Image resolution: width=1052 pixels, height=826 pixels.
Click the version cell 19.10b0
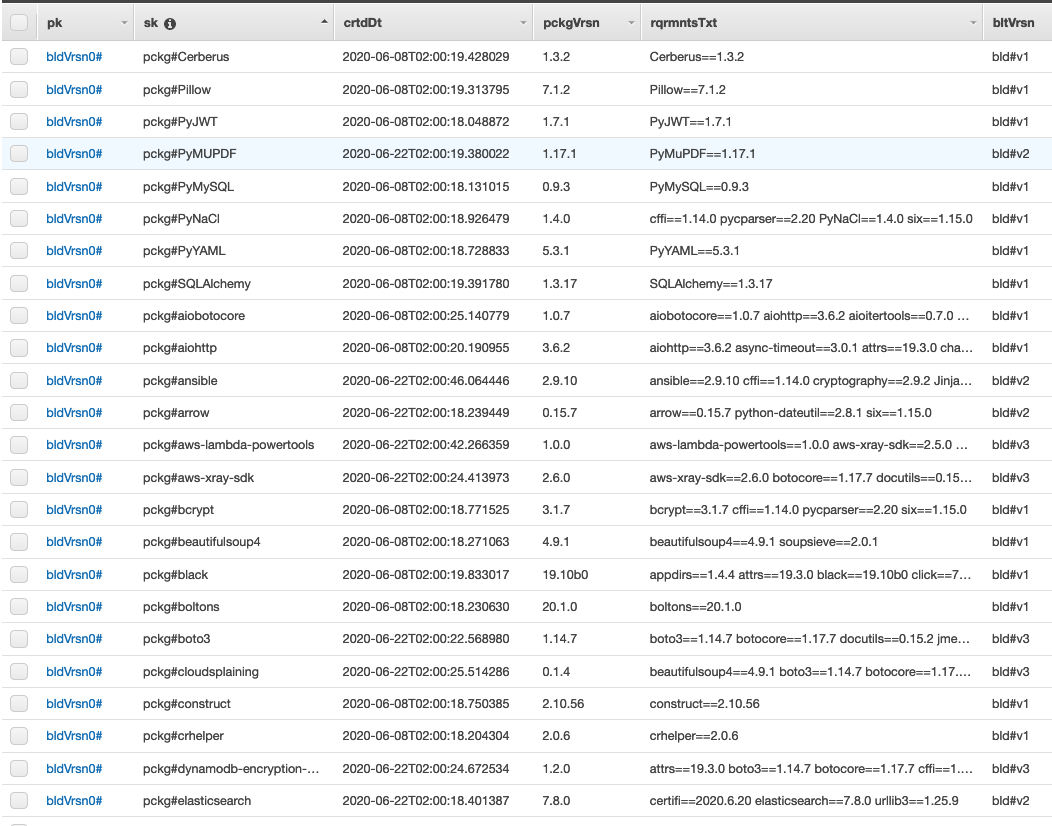(x=565, y=574)
